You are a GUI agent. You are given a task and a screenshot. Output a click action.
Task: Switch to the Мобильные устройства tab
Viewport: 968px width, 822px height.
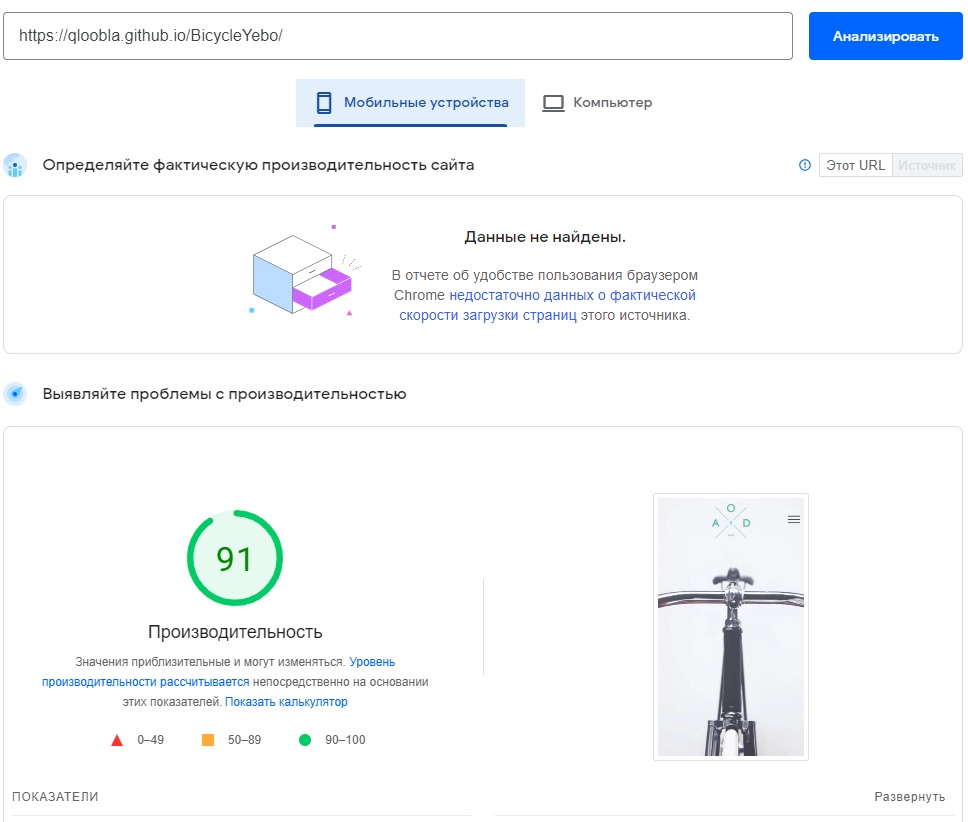[x=411, y=102]
